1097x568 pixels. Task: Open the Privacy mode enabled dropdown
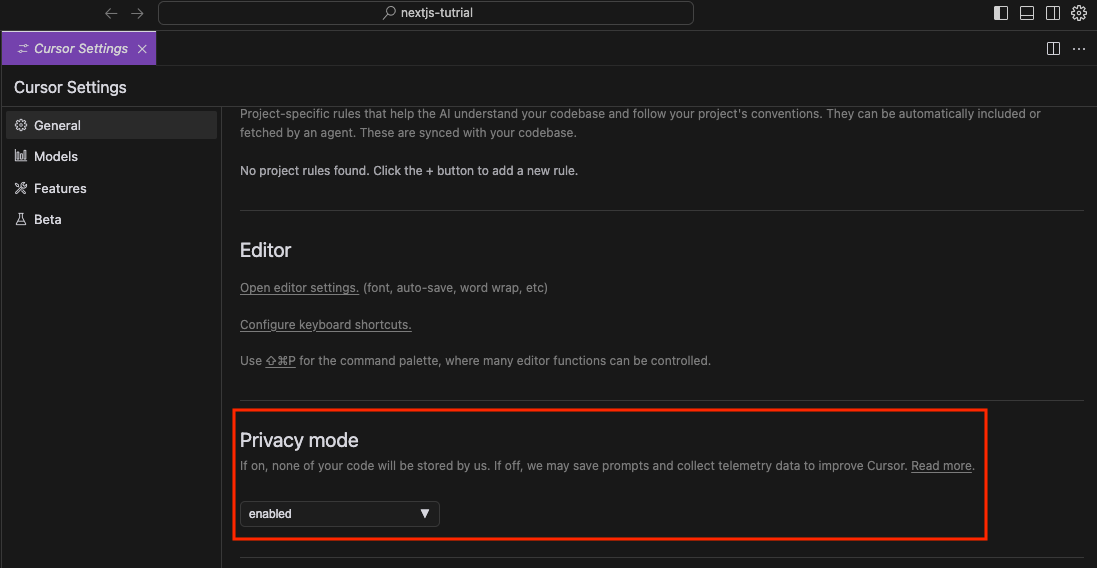tap(339, 513)
